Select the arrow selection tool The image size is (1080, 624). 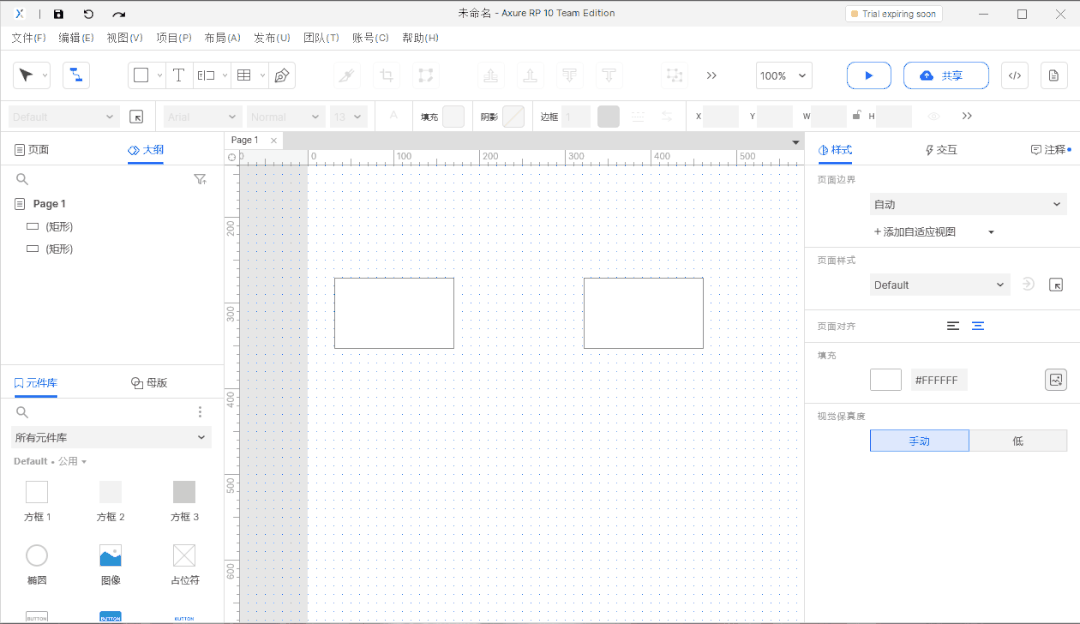pyautogui.click(x=26, y=75)
